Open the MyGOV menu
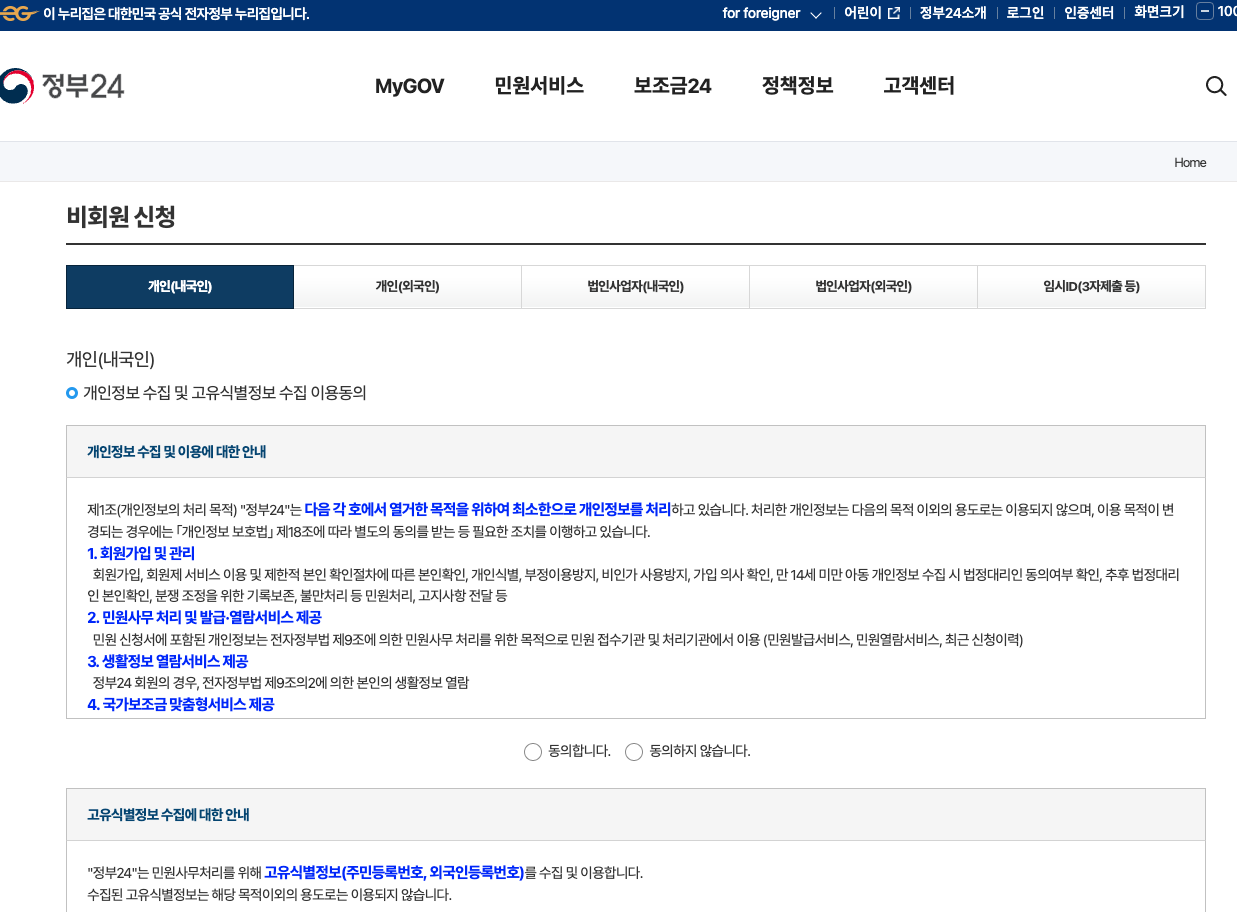 point(409,86)
